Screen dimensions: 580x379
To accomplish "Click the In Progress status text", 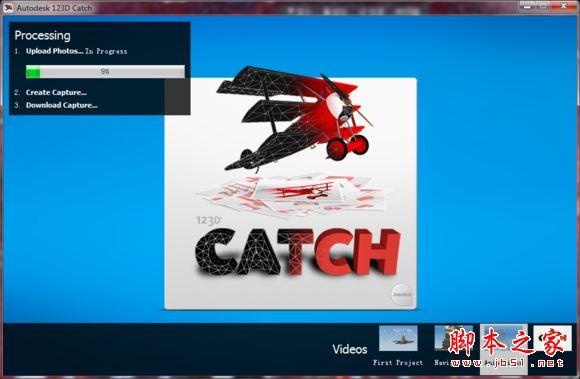I will 106,51.
